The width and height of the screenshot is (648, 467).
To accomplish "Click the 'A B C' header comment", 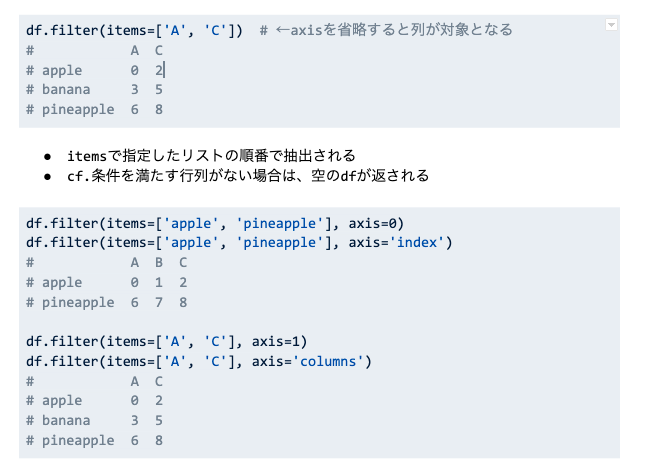I will [158, 263].
